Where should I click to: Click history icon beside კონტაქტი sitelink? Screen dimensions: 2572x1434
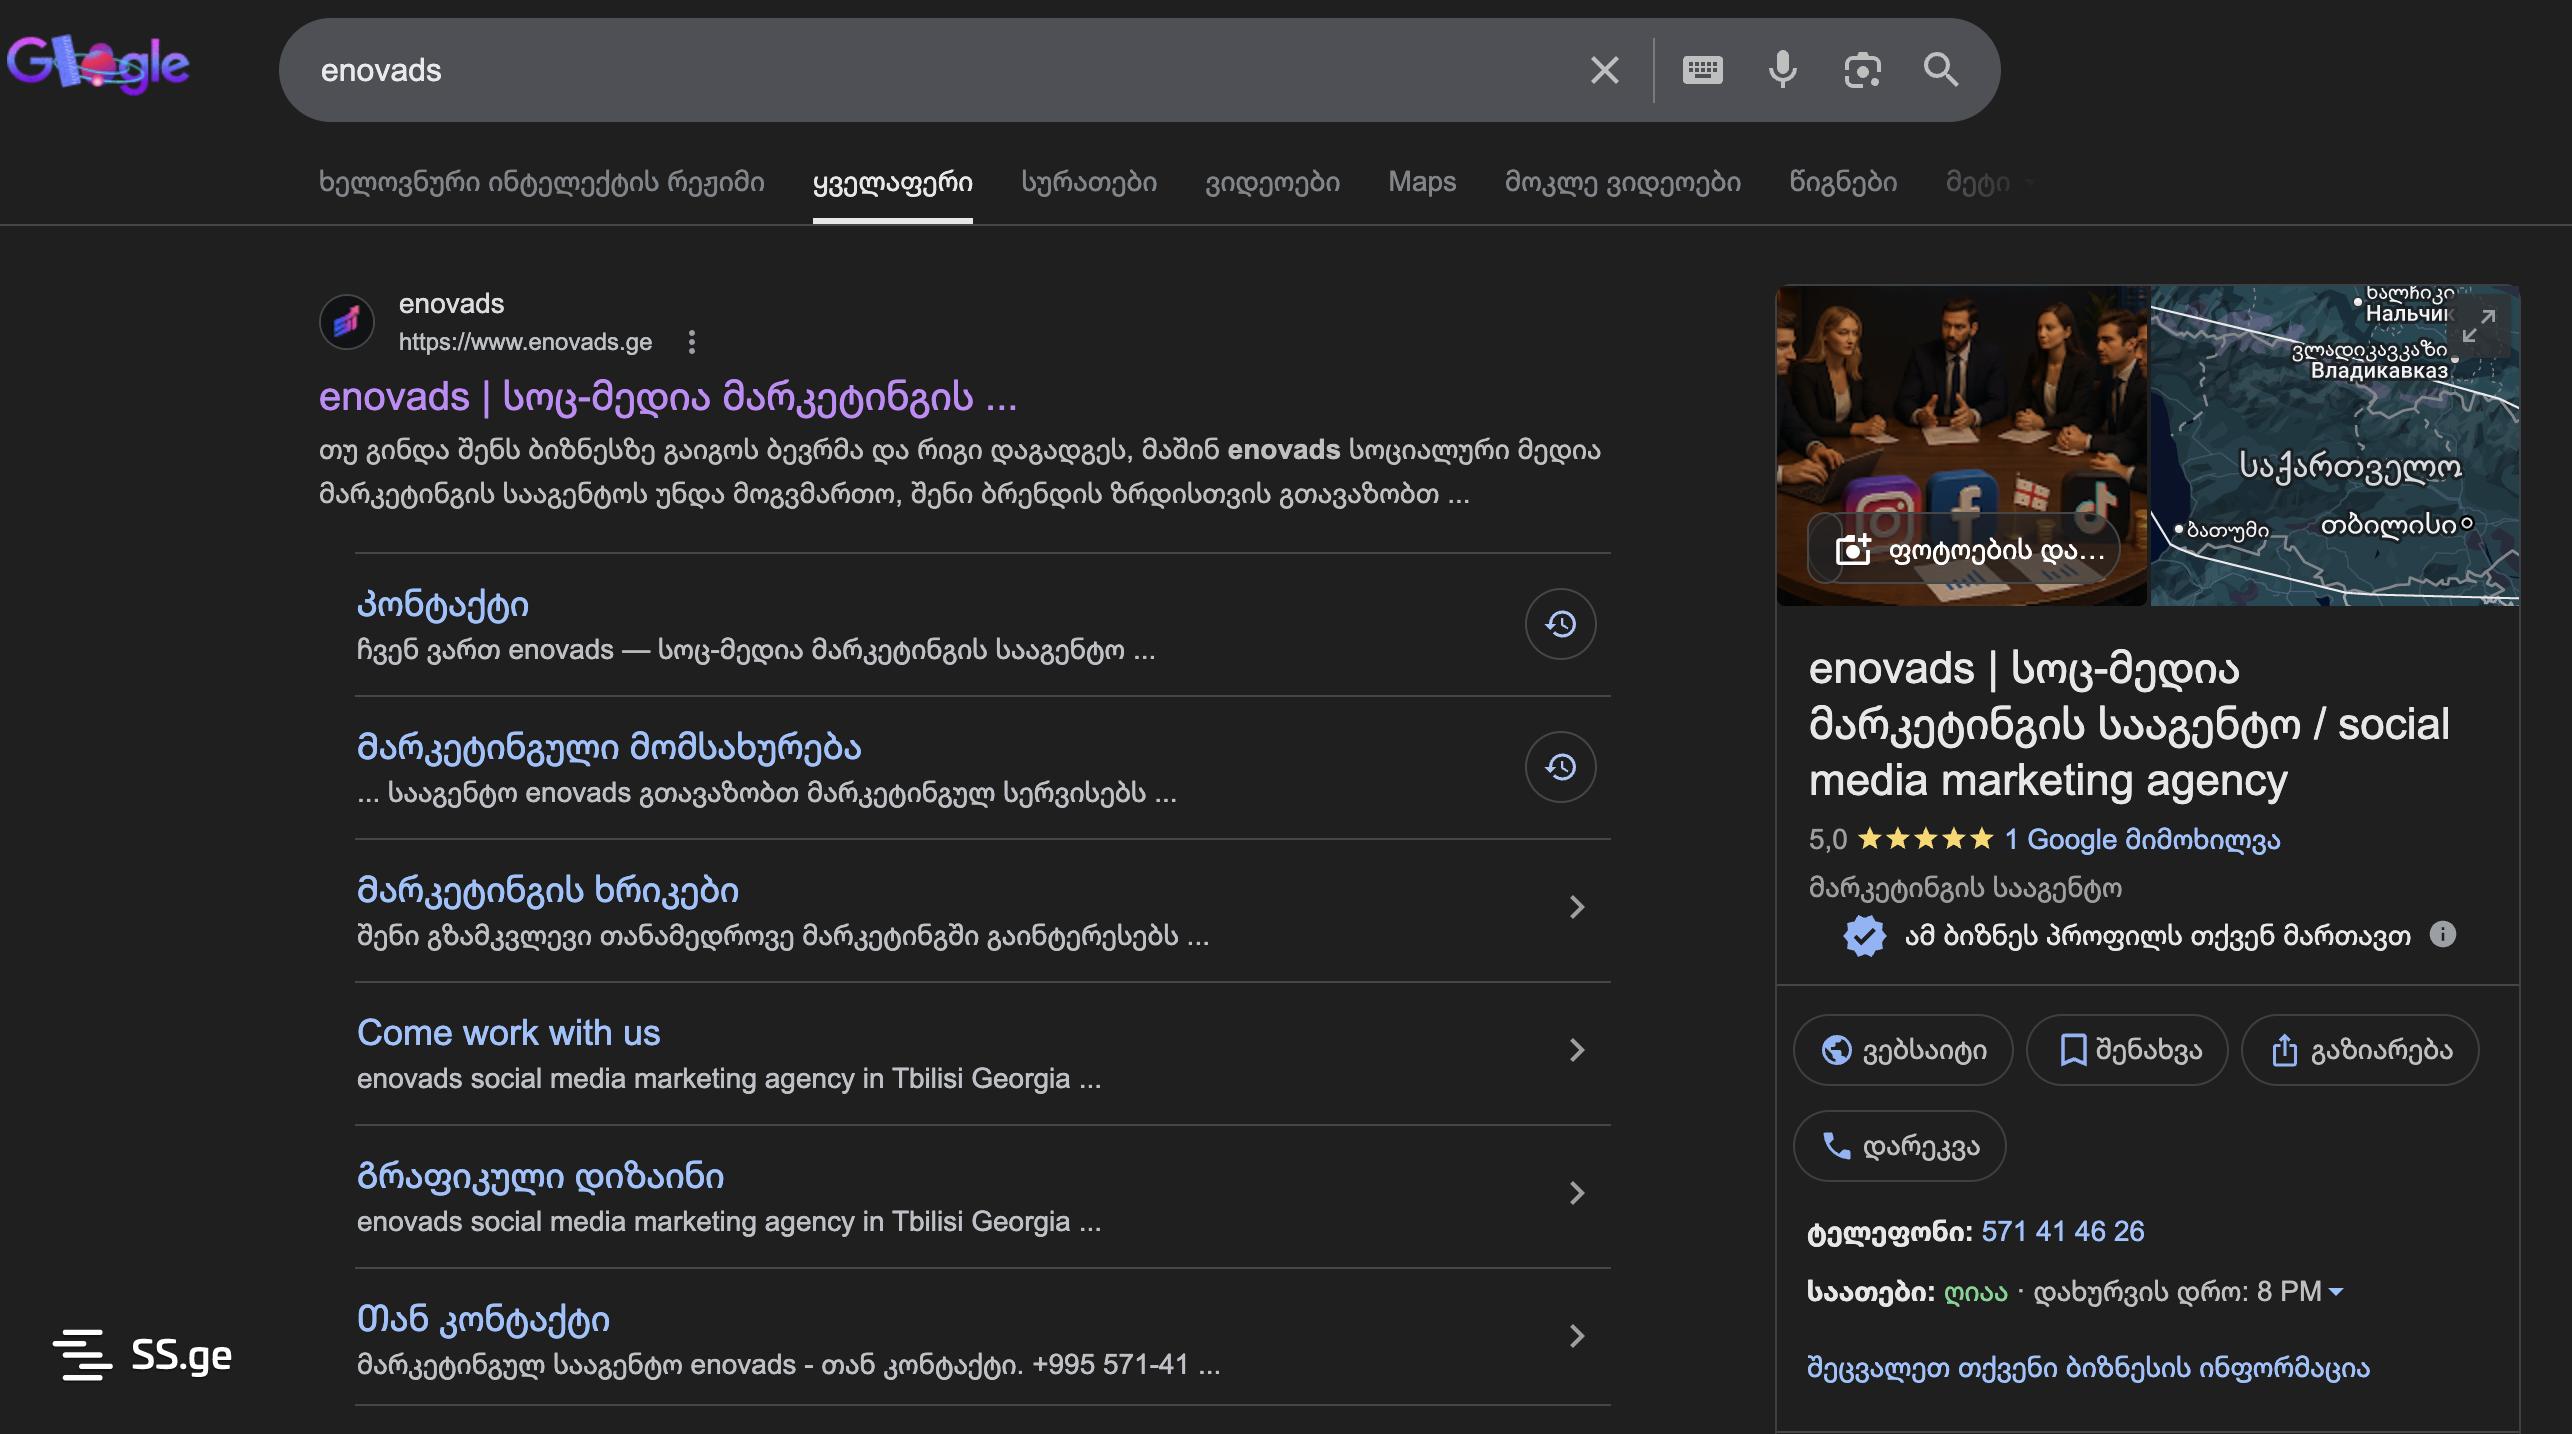pos(1560,624)
